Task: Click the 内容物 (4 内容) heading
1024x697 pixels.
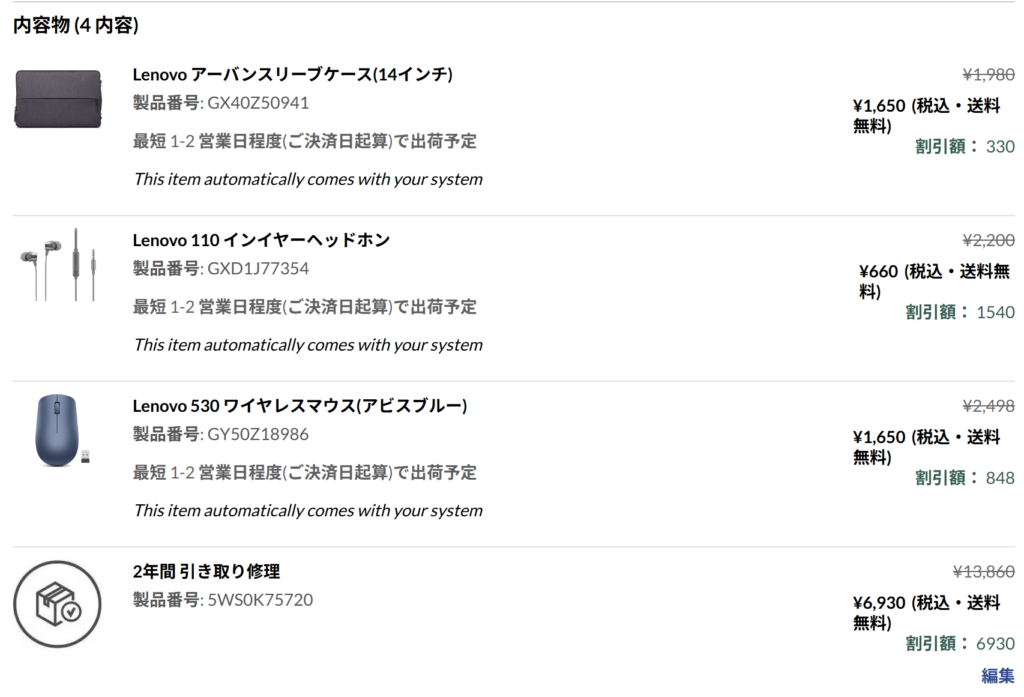Action: tap(76, 25)
